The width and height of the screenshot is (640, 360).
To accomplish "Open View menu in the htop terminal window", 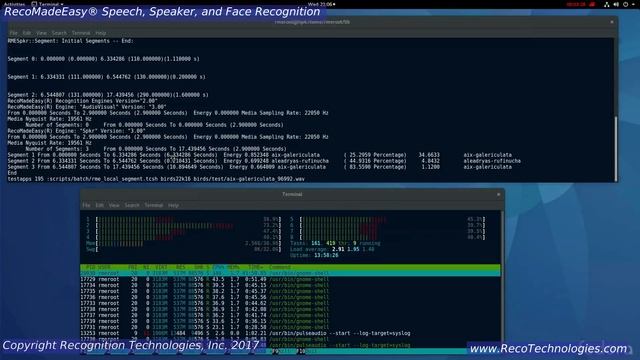I will point(114,205).
